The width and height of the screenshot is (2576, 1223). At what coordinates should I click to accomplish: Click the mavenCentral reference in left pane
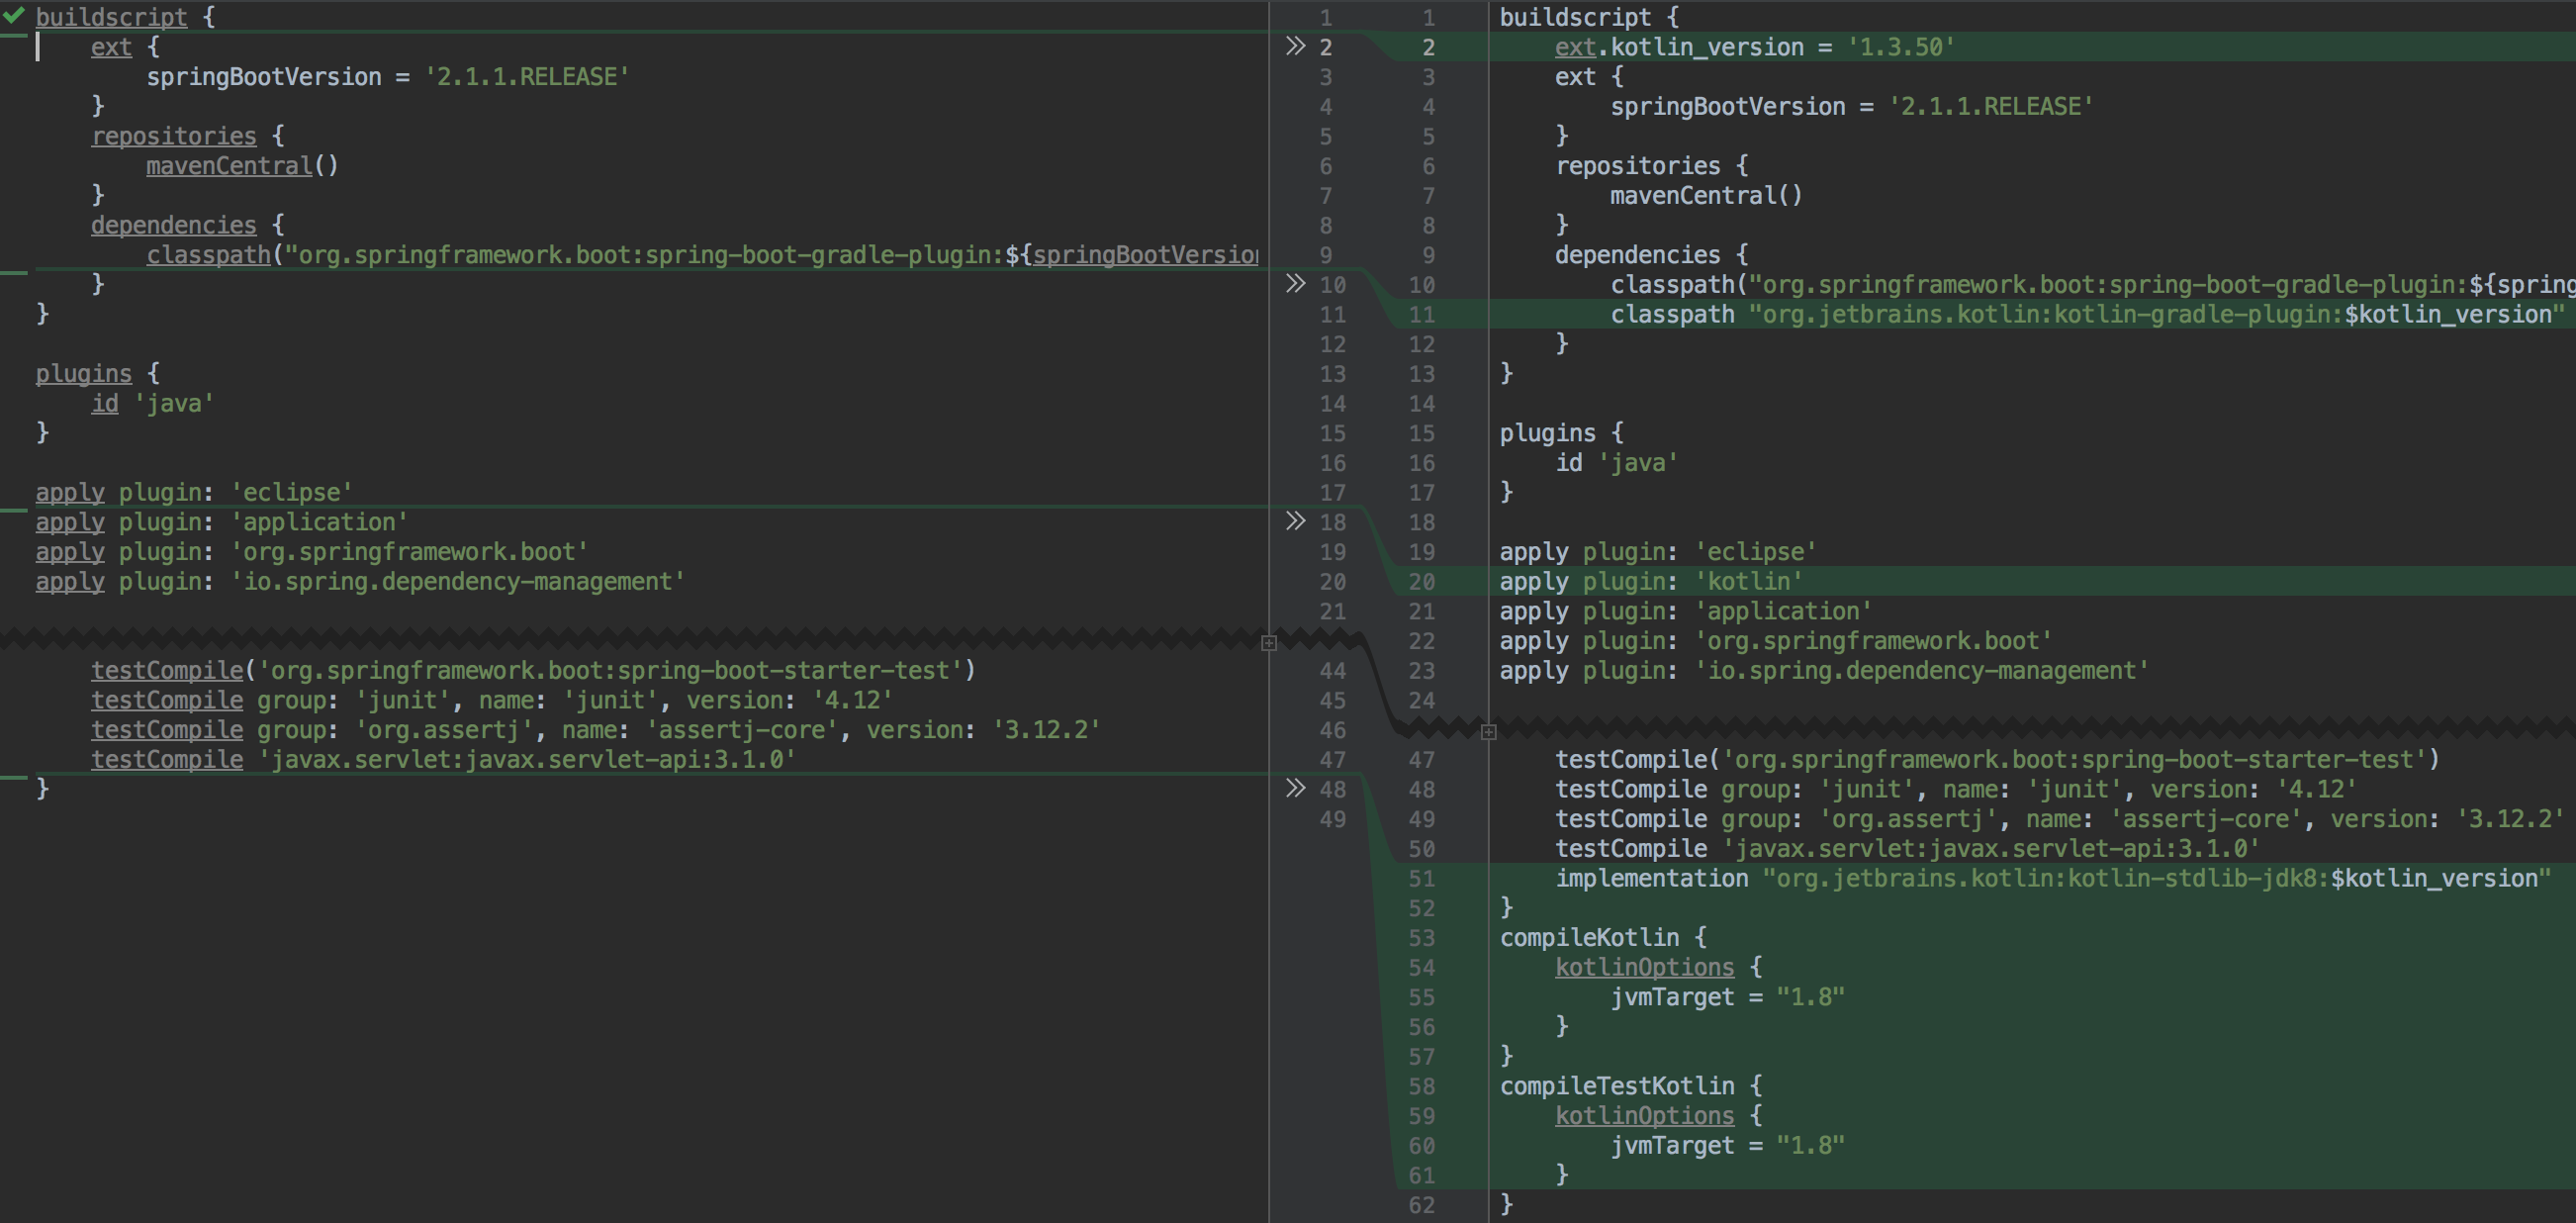(x=229, y=166)
